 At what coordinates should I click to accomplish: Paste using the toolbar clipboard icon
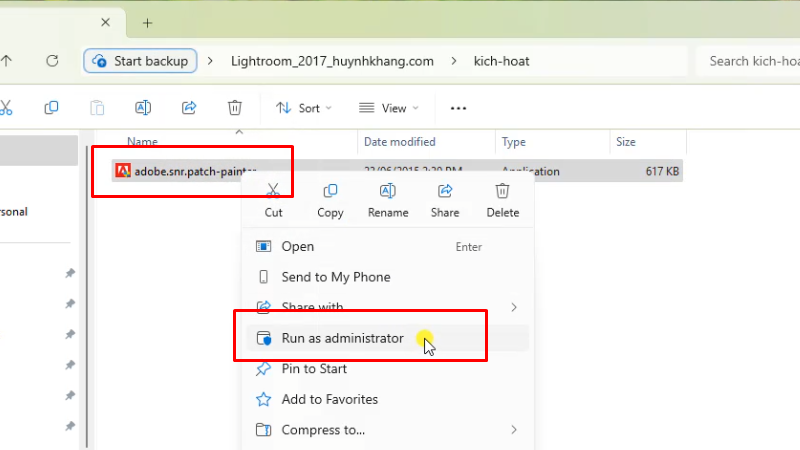(x=97, y=108)
